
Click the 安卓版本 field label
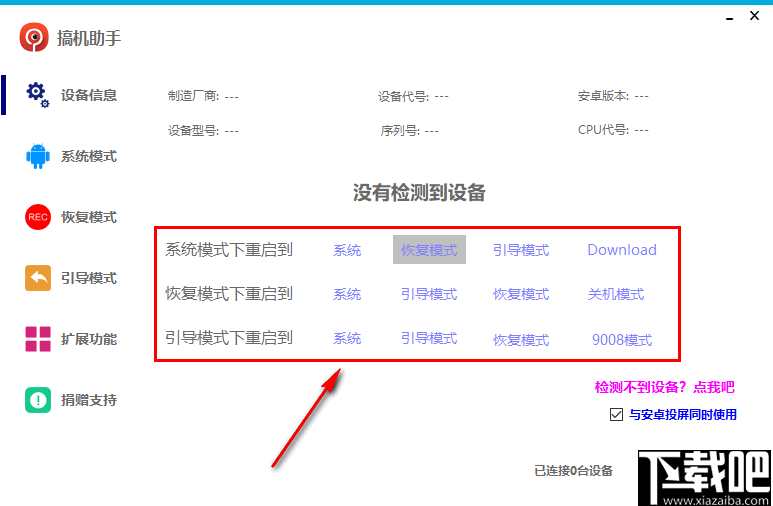603,96
